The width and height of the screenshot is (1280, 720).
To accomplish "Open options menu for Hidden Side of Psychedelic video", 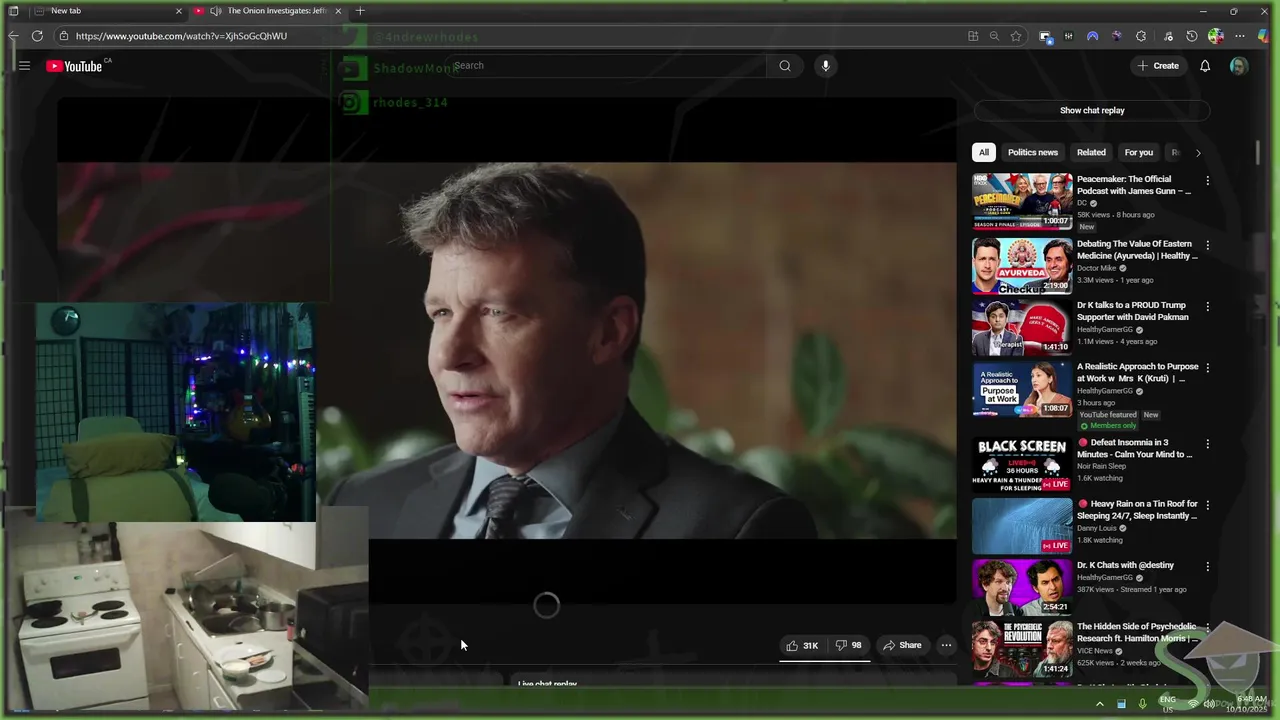I will 1207,627.
